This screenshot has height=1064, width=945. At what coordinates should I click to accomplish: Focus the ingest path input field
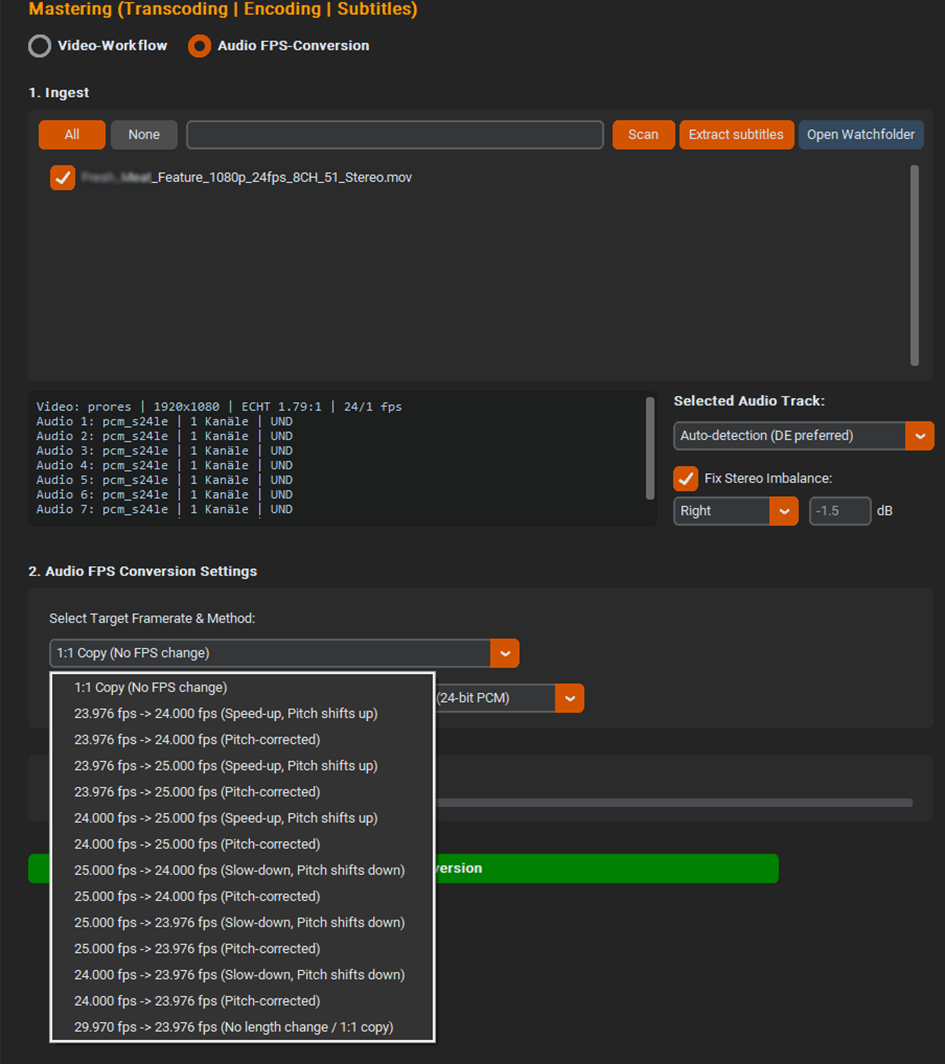(395, 134)
